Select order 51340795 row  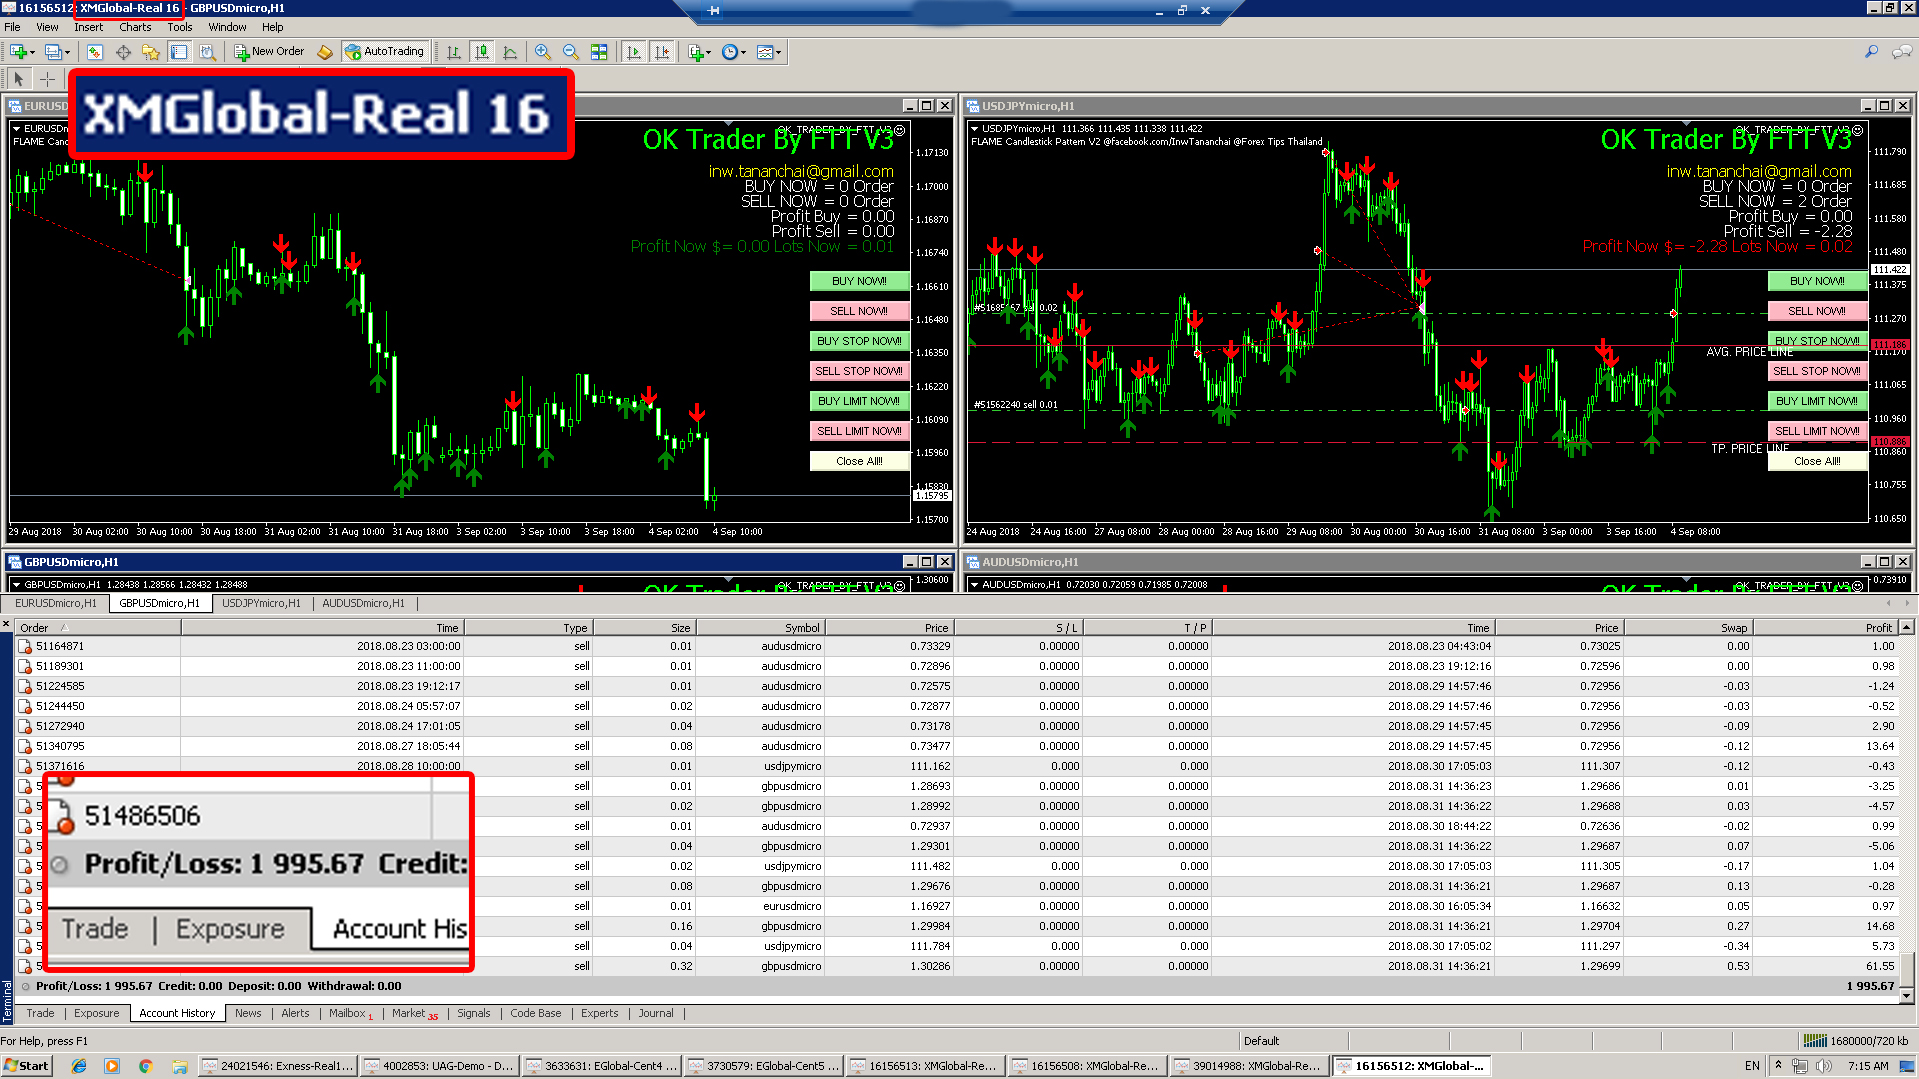956,746
